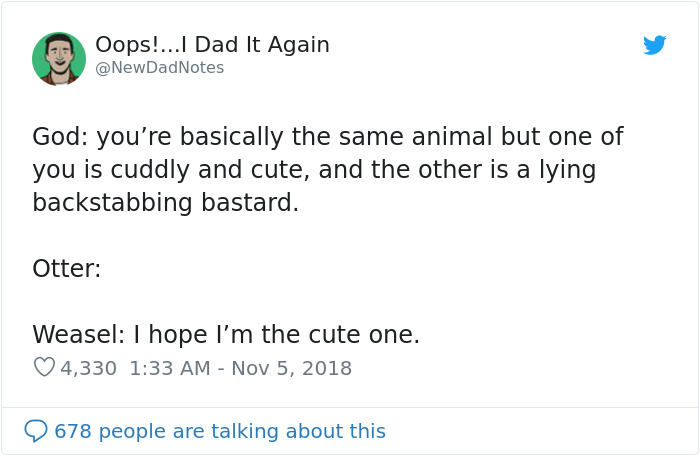The height and width of the screenshot is (456, 700).
Task: Click the "Nov 5, 2018" date
Action: (x=292, y=368)
